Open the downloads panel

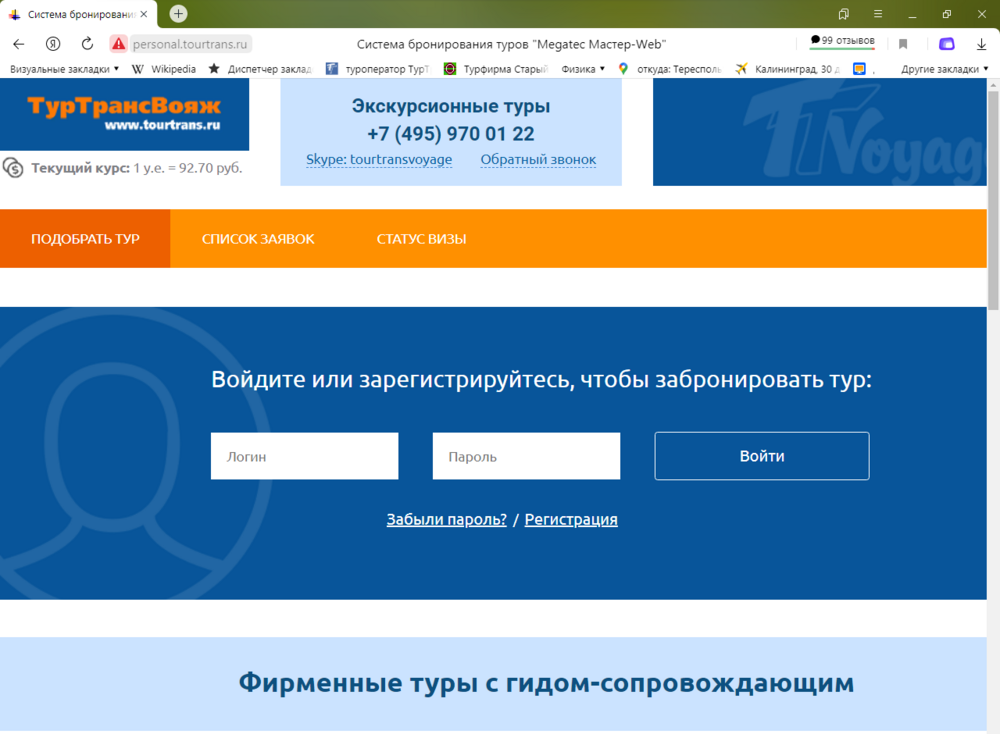click(983, 43)
